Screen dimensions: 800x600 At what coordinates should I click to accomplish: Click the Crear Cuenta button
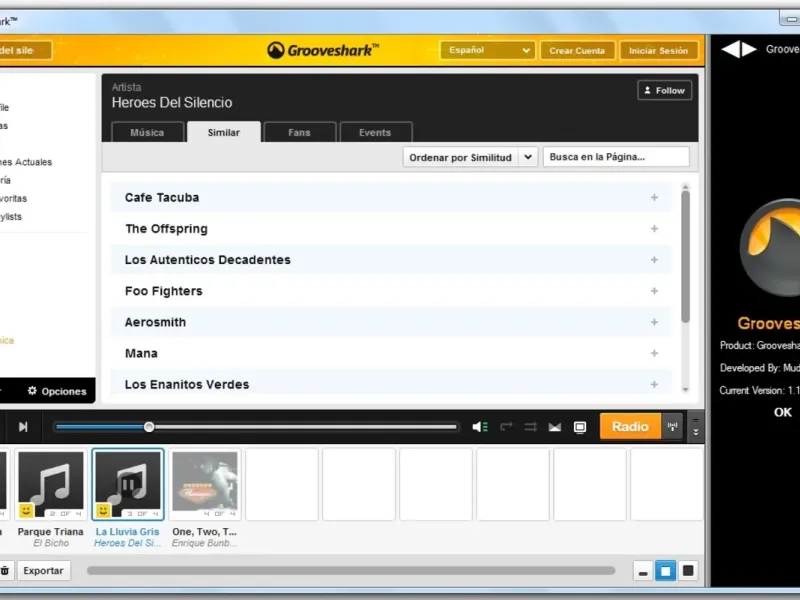577,51
